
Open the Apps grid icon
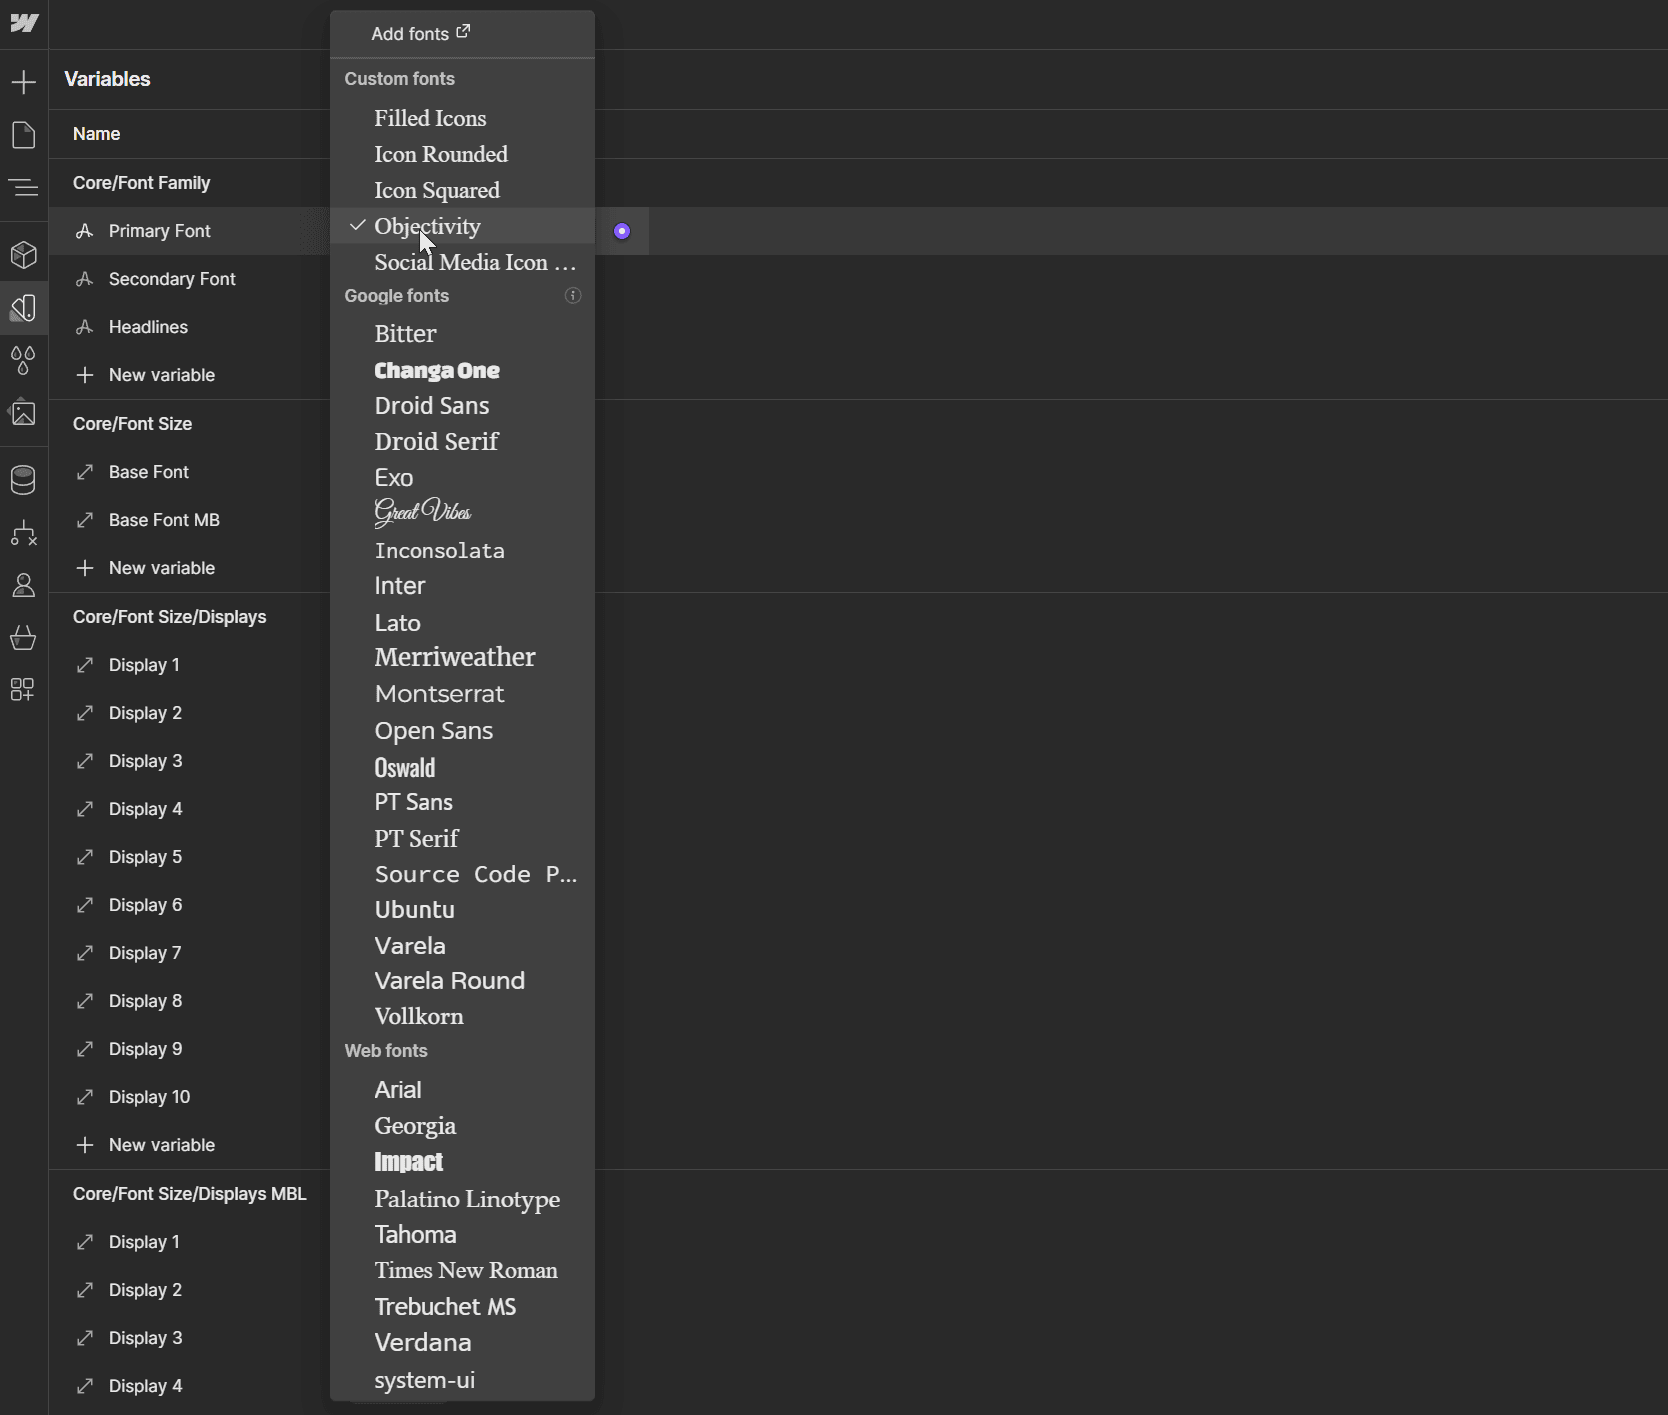22,689
